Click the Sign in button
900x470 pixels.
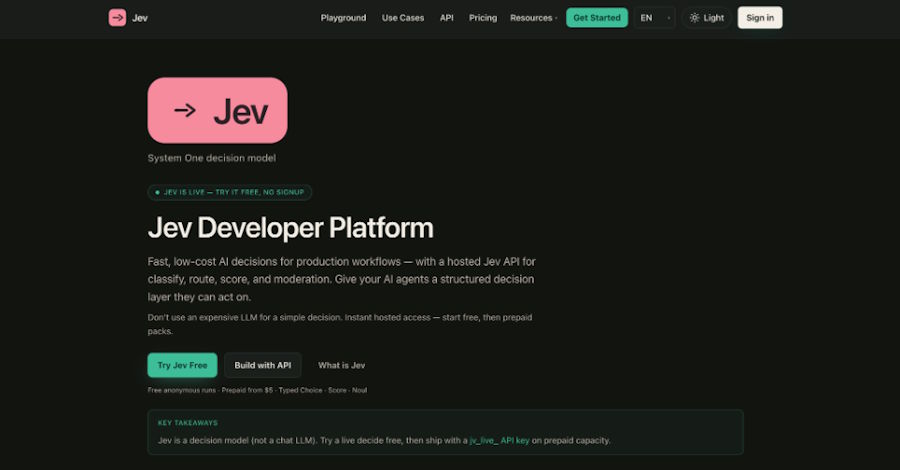(x=760, y=18)
